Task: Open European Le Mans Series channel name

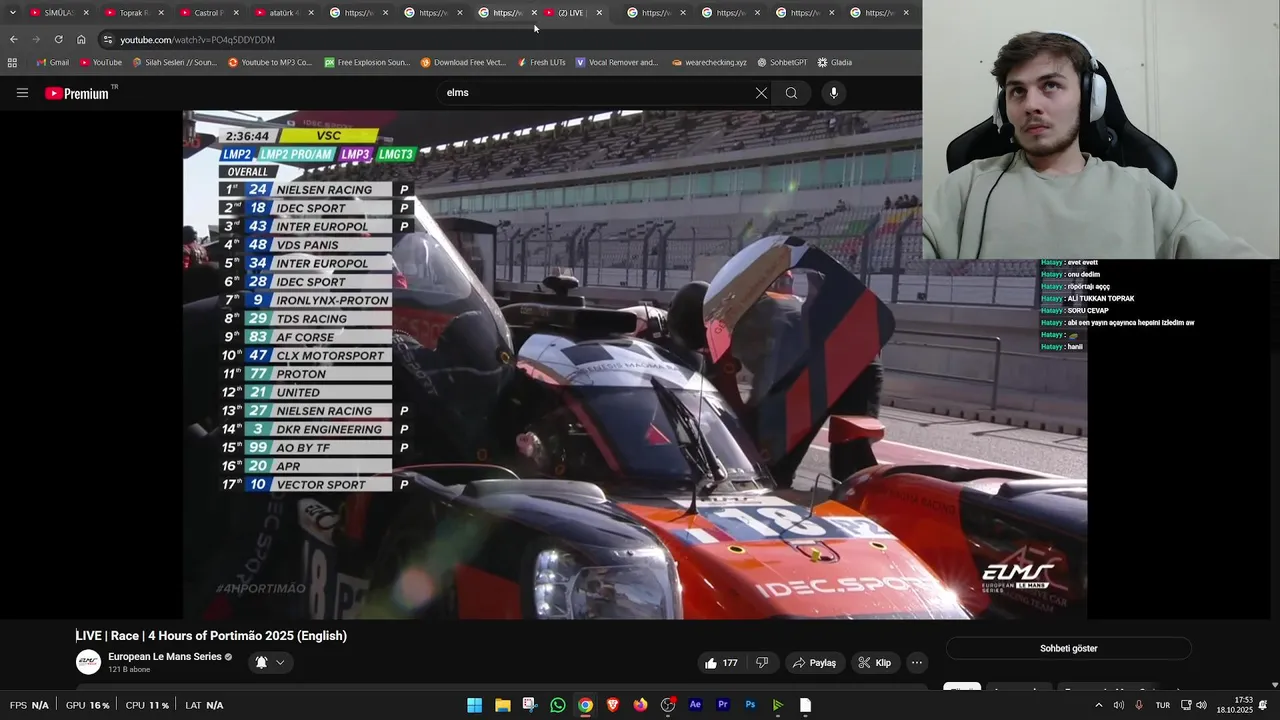Action: (164, 656)
